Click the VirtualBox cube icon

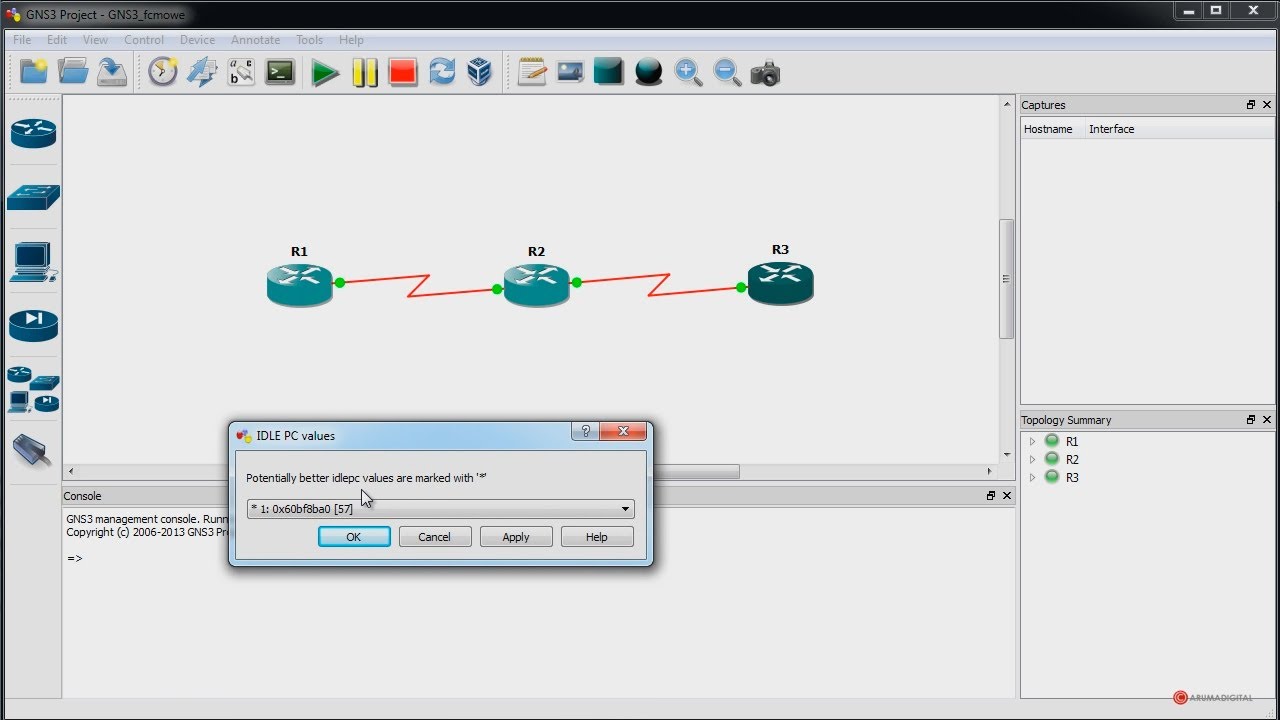coord(480,72)
